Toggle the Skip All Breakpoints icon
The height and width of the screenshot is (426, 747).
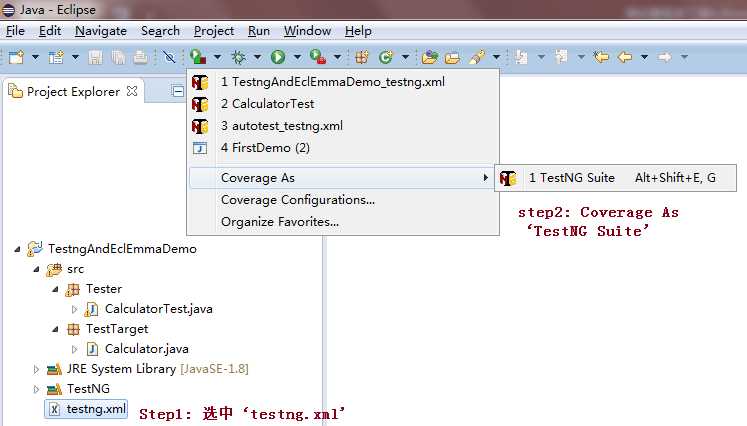click(x=169, y=57)
